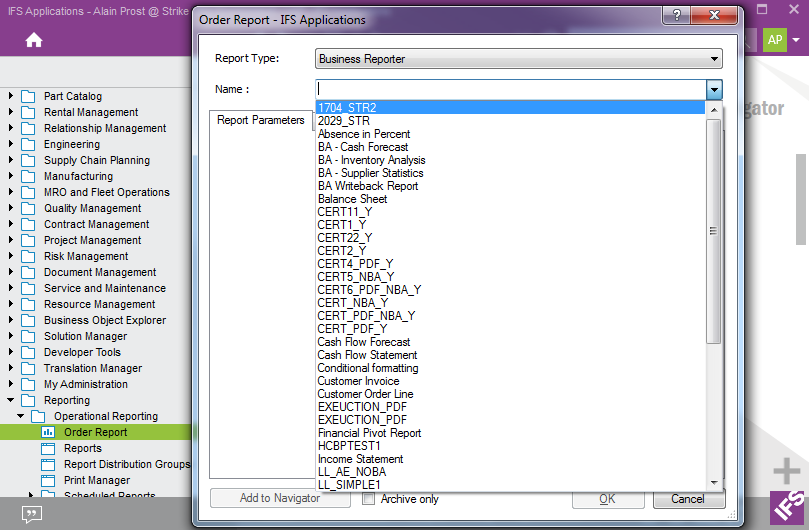The width and height of the screenshot is (809, 530).
Task: Toggle the Archive only checkbox
Action: pos(368,498)
